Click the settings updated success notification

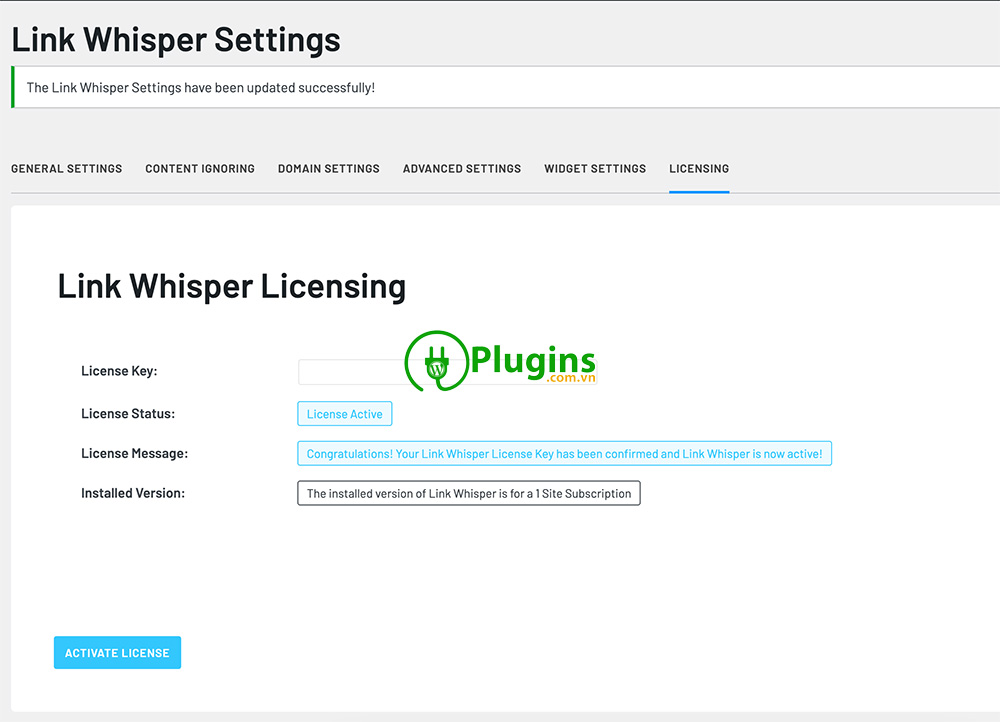click(200, 87)
